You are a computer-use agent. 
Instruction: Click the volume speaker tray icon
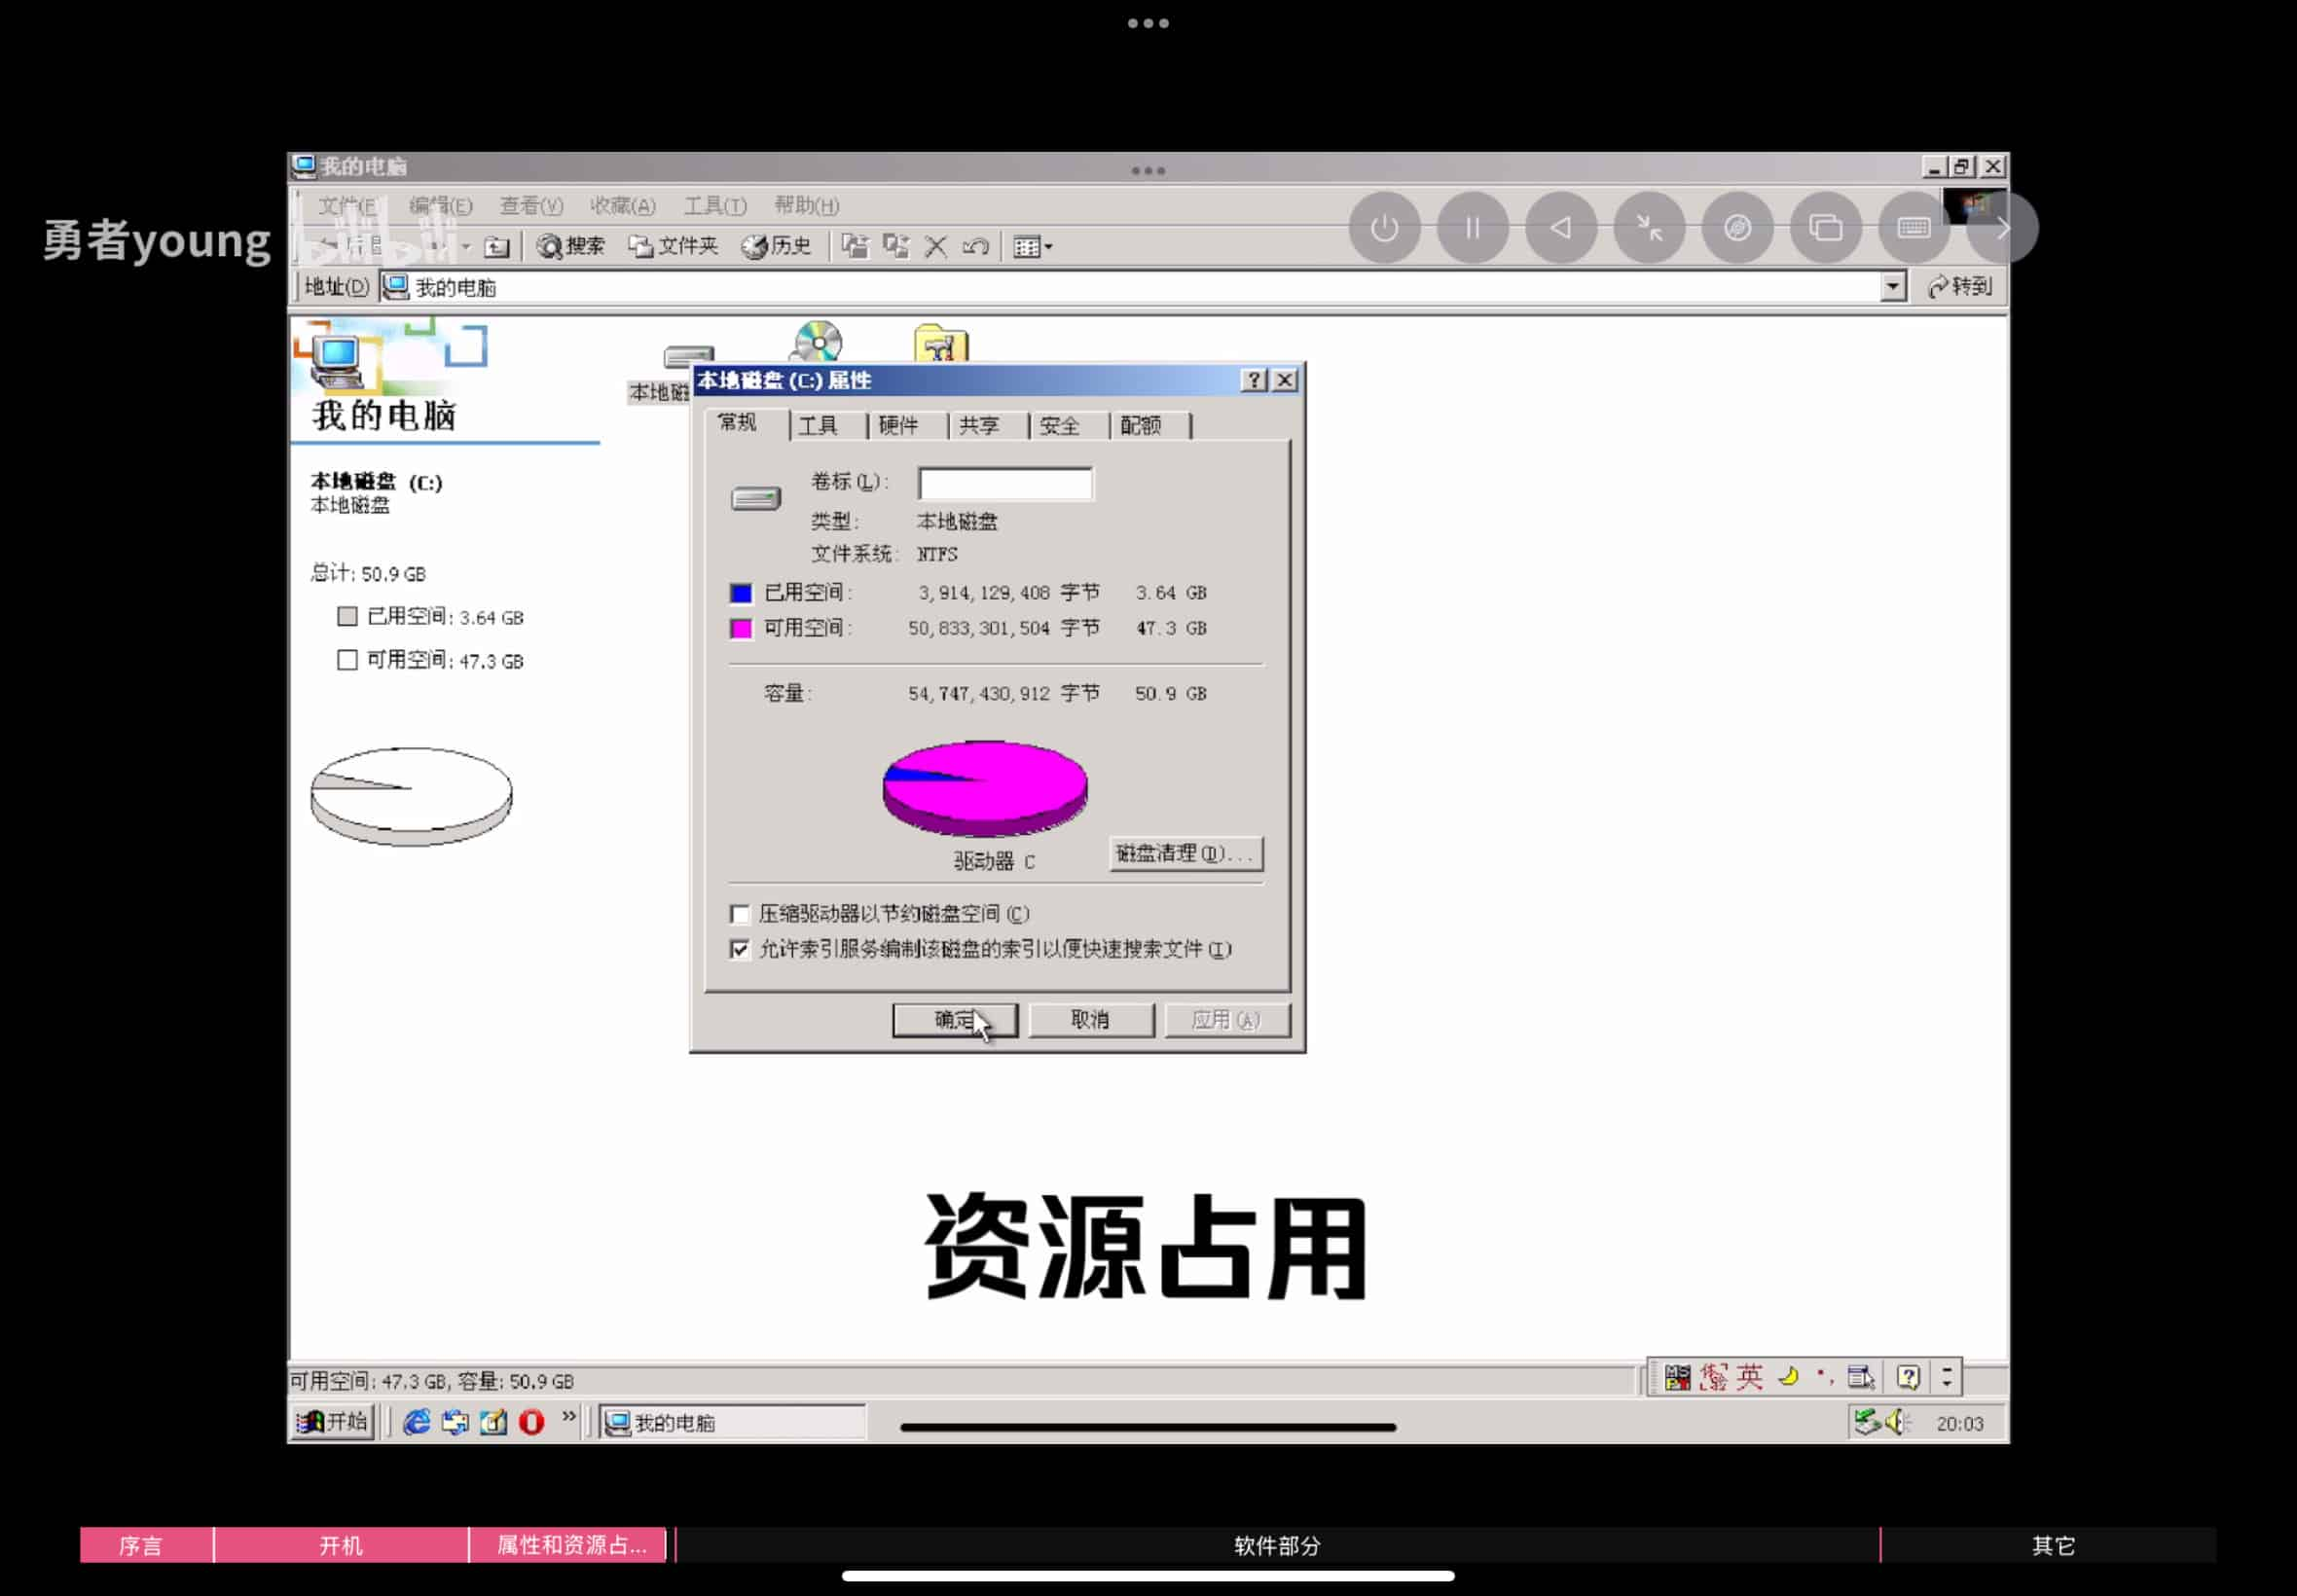click(x=1897, y=1422)
